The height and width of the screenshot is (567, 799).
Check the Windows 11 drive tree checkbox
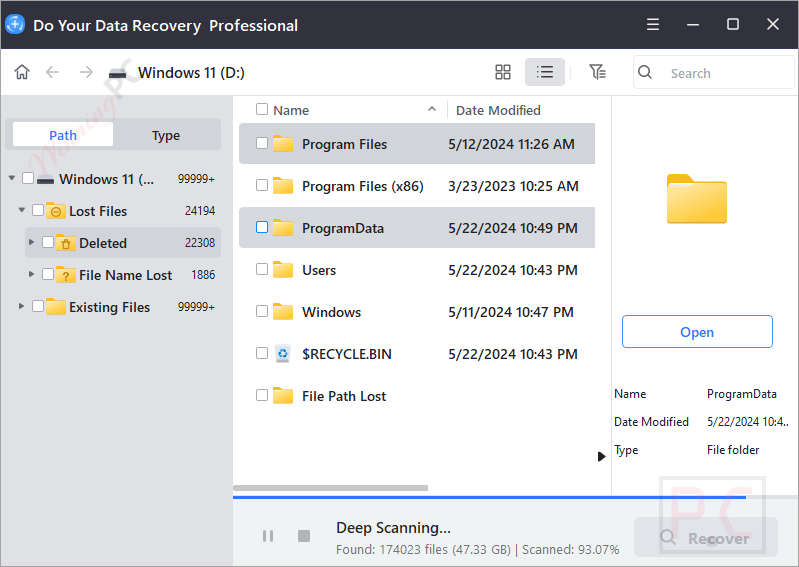tap(28, 178)
